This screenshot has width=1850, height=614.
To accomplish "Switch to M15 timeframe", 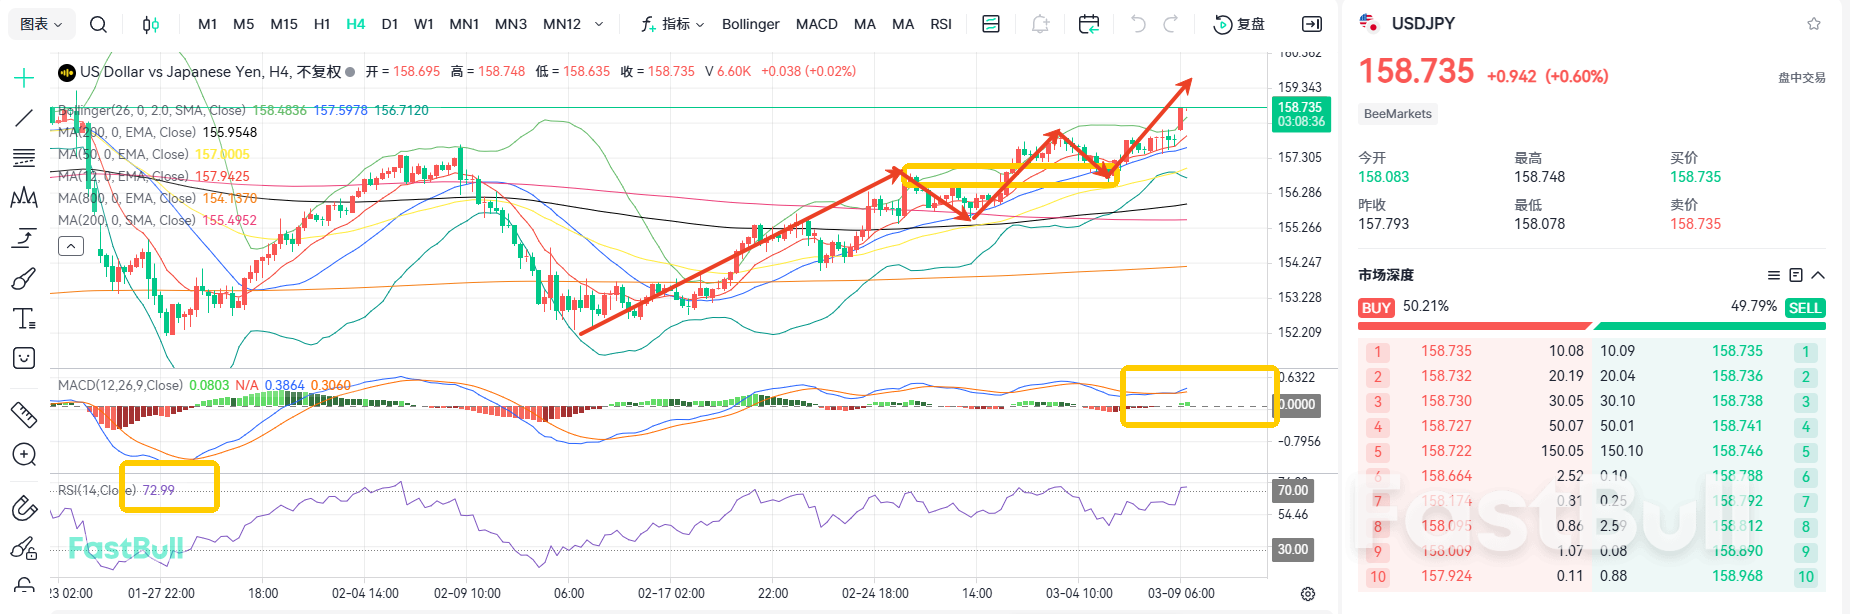I will 284,24.
